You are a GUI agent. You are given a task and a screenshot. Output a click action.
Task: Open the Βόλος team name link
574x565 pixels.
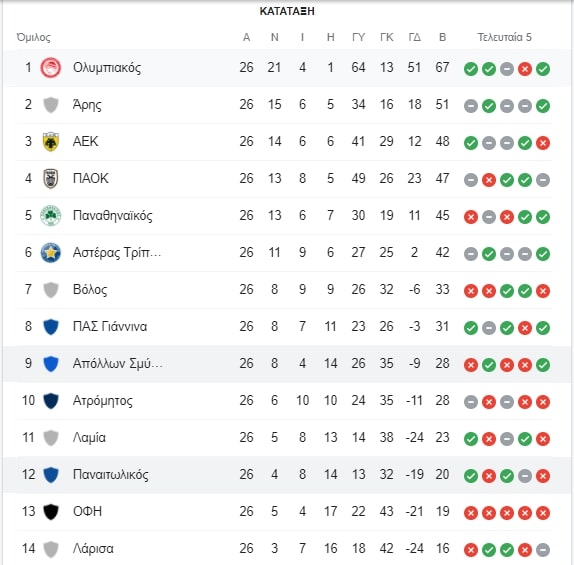point(90,290)
